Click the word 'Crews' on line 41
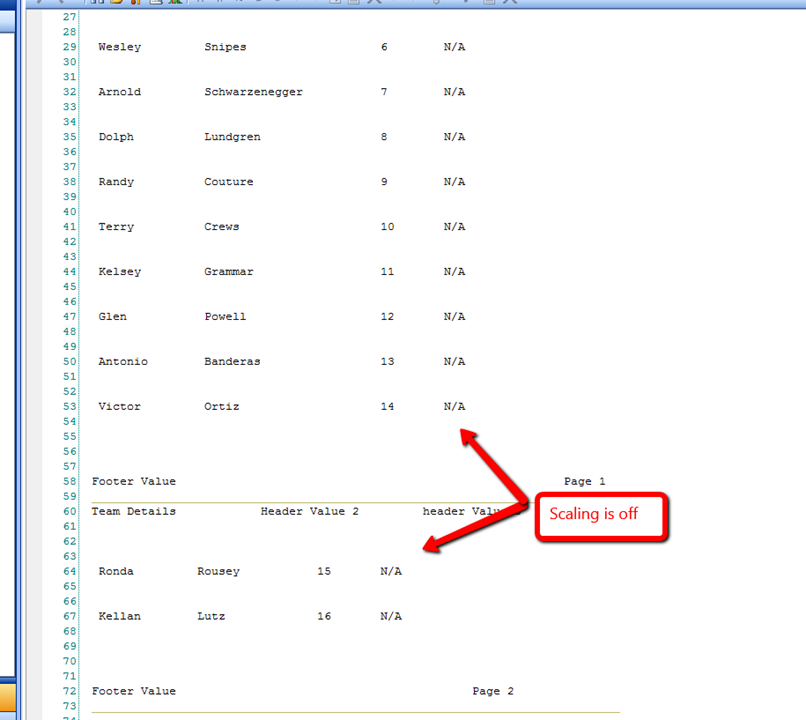Viewport: 806px width, 720px height. pos(222,227)
